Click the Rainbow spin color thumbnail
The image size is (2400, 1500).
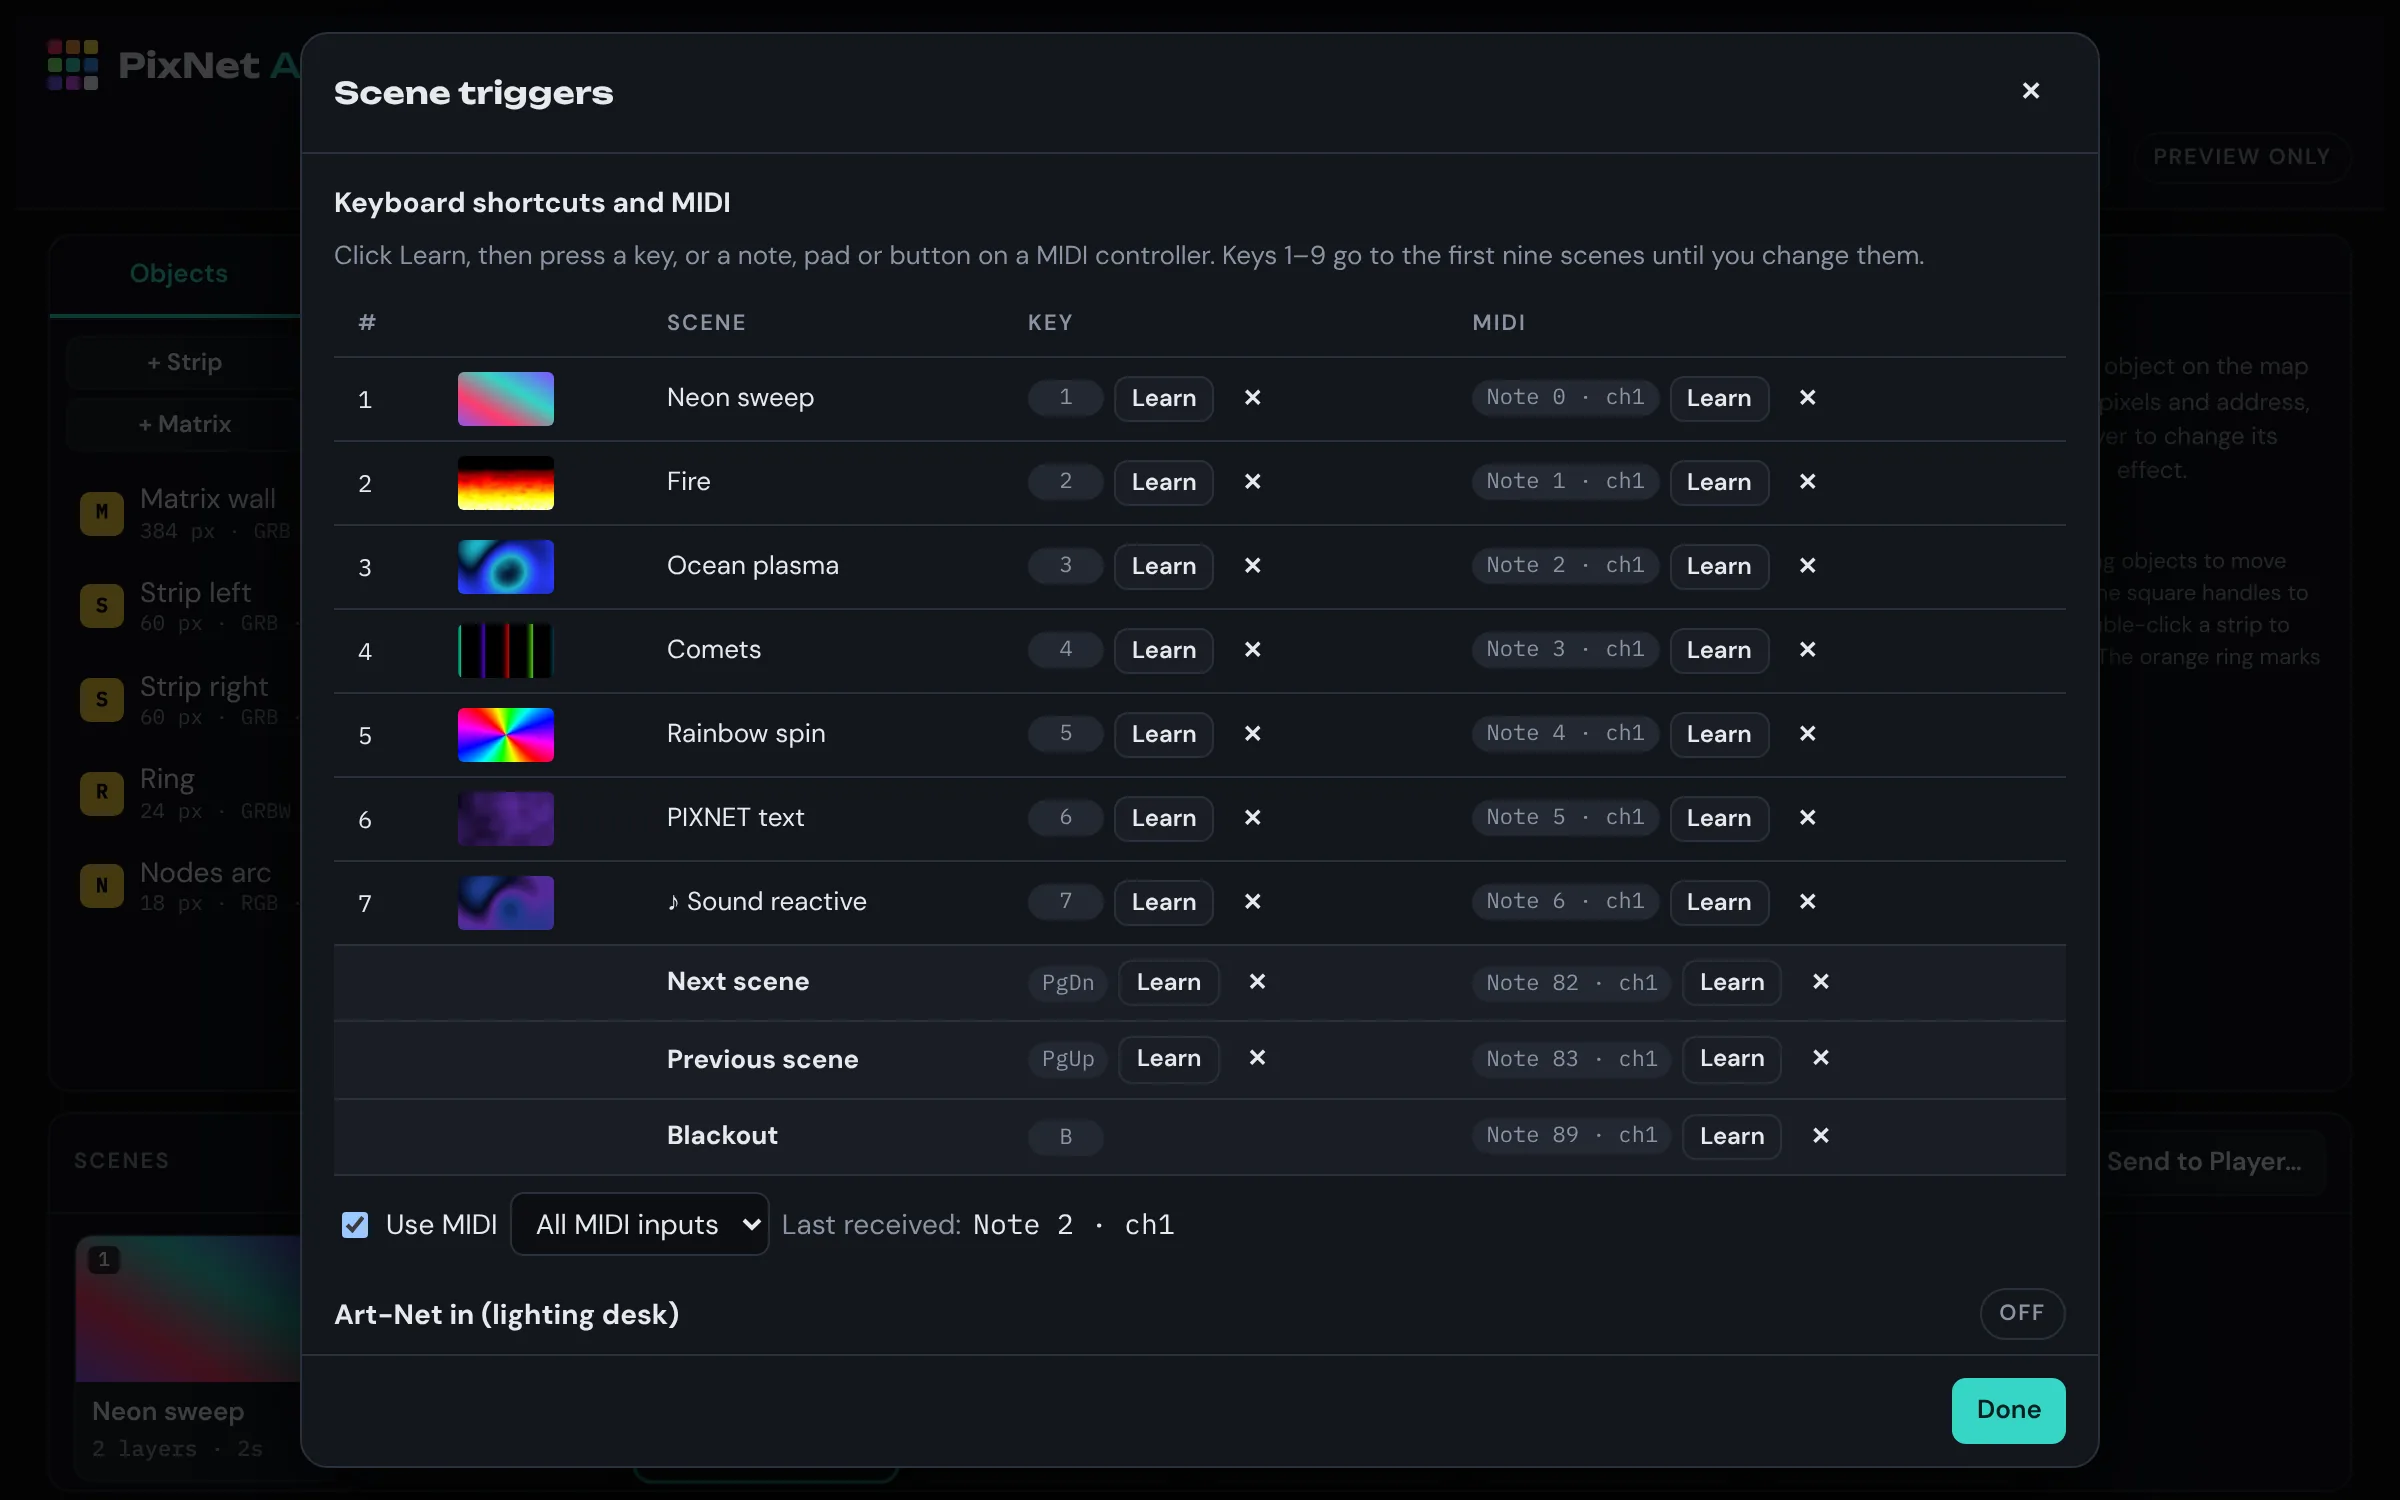(506, 735)
